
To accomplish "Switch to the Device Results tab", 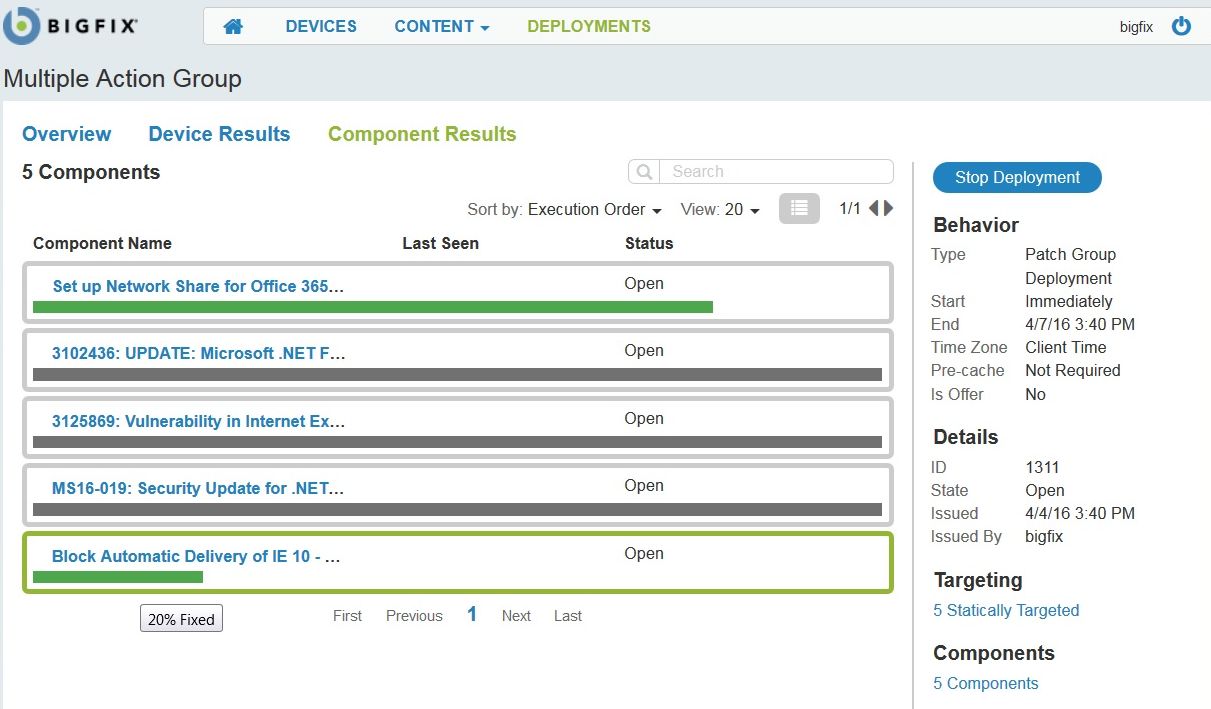I will tap(219, 134).
